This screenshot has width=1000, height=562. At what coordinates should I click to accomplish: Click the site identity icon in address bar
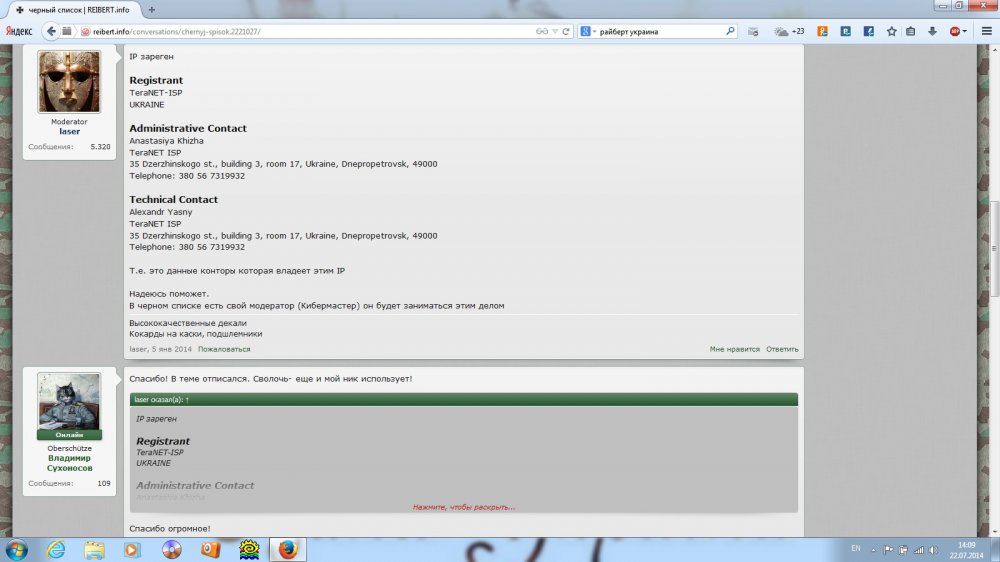[x=85, y=31]
